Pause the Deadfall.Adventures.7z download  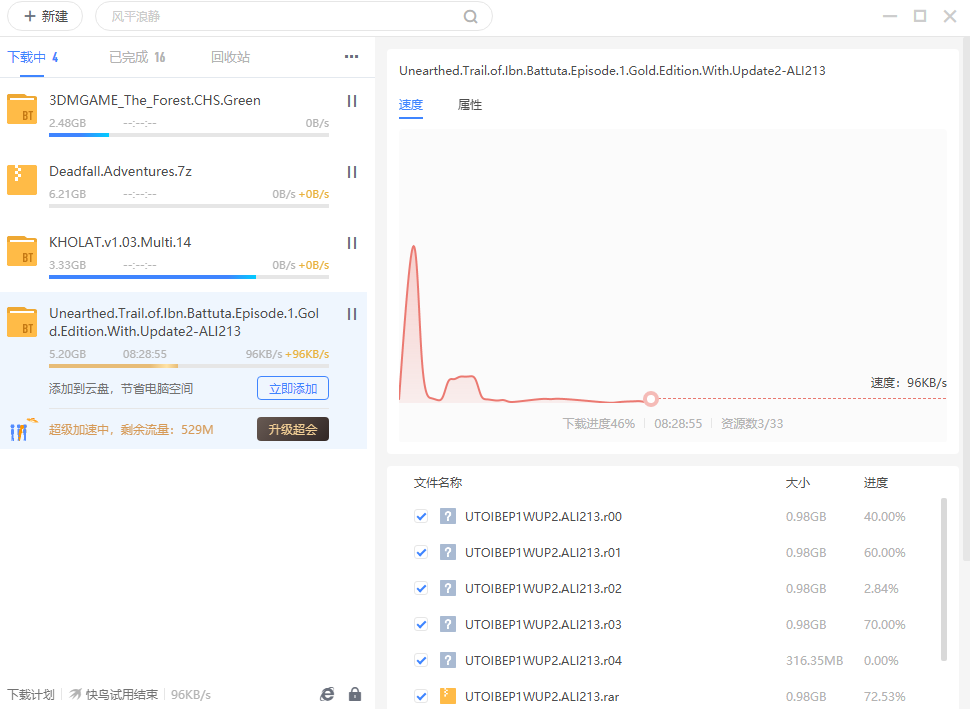[351, 172]
